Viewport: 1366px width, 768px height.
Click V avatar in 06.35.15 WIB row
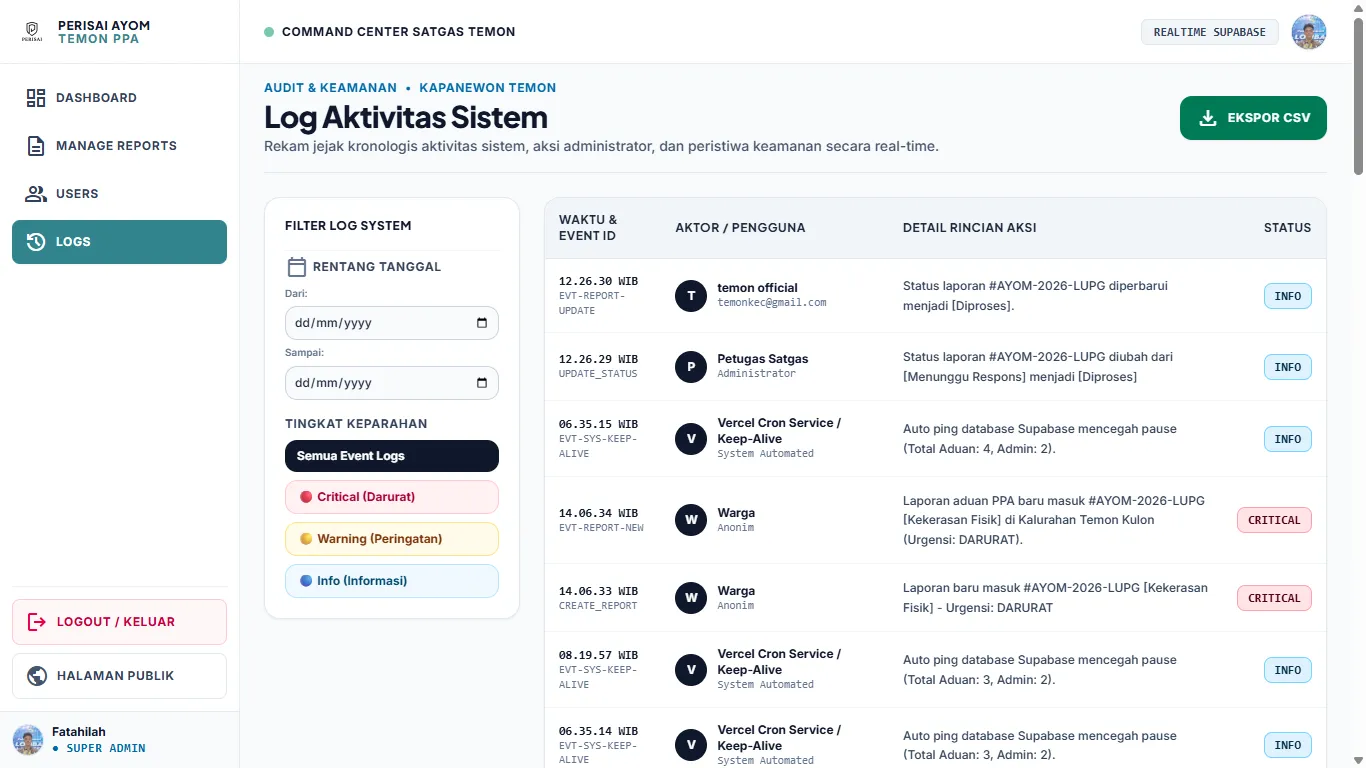(691, 439)
